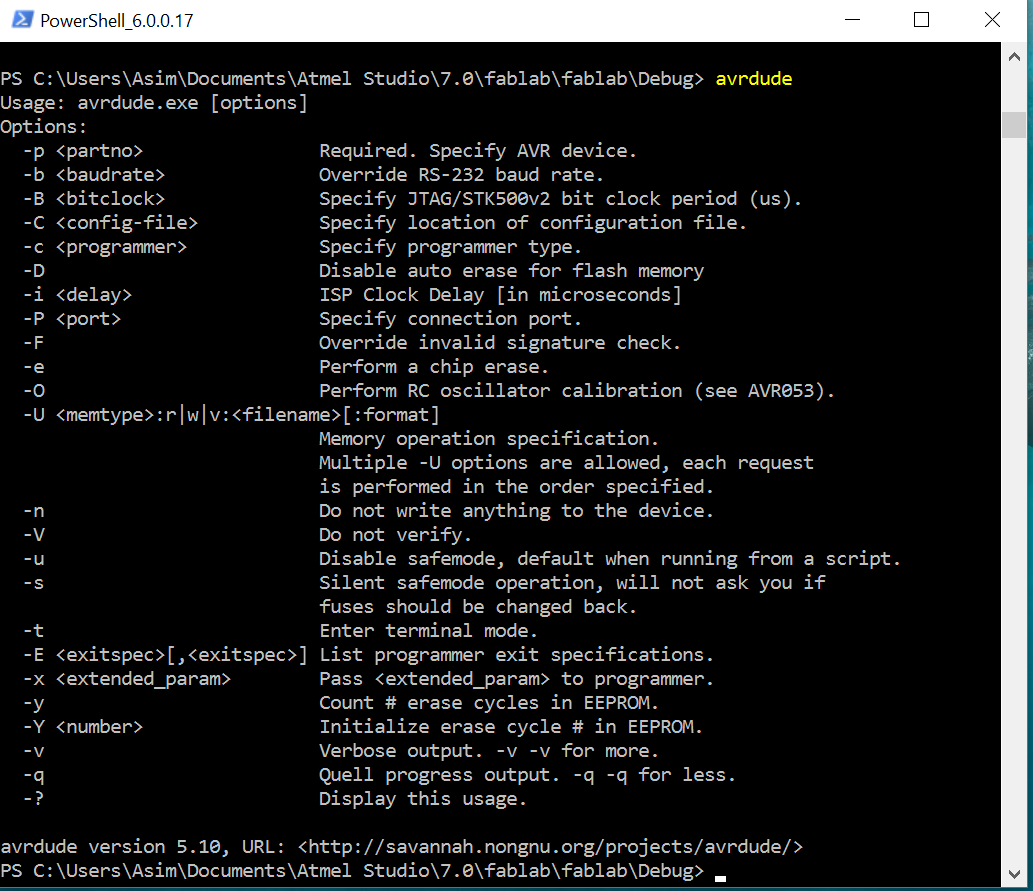The width and height of the screenshot is (1033, 891).
Task: Click the '-B <bitclock>' option
Action: pyautogui.click(x=94, y=198)
